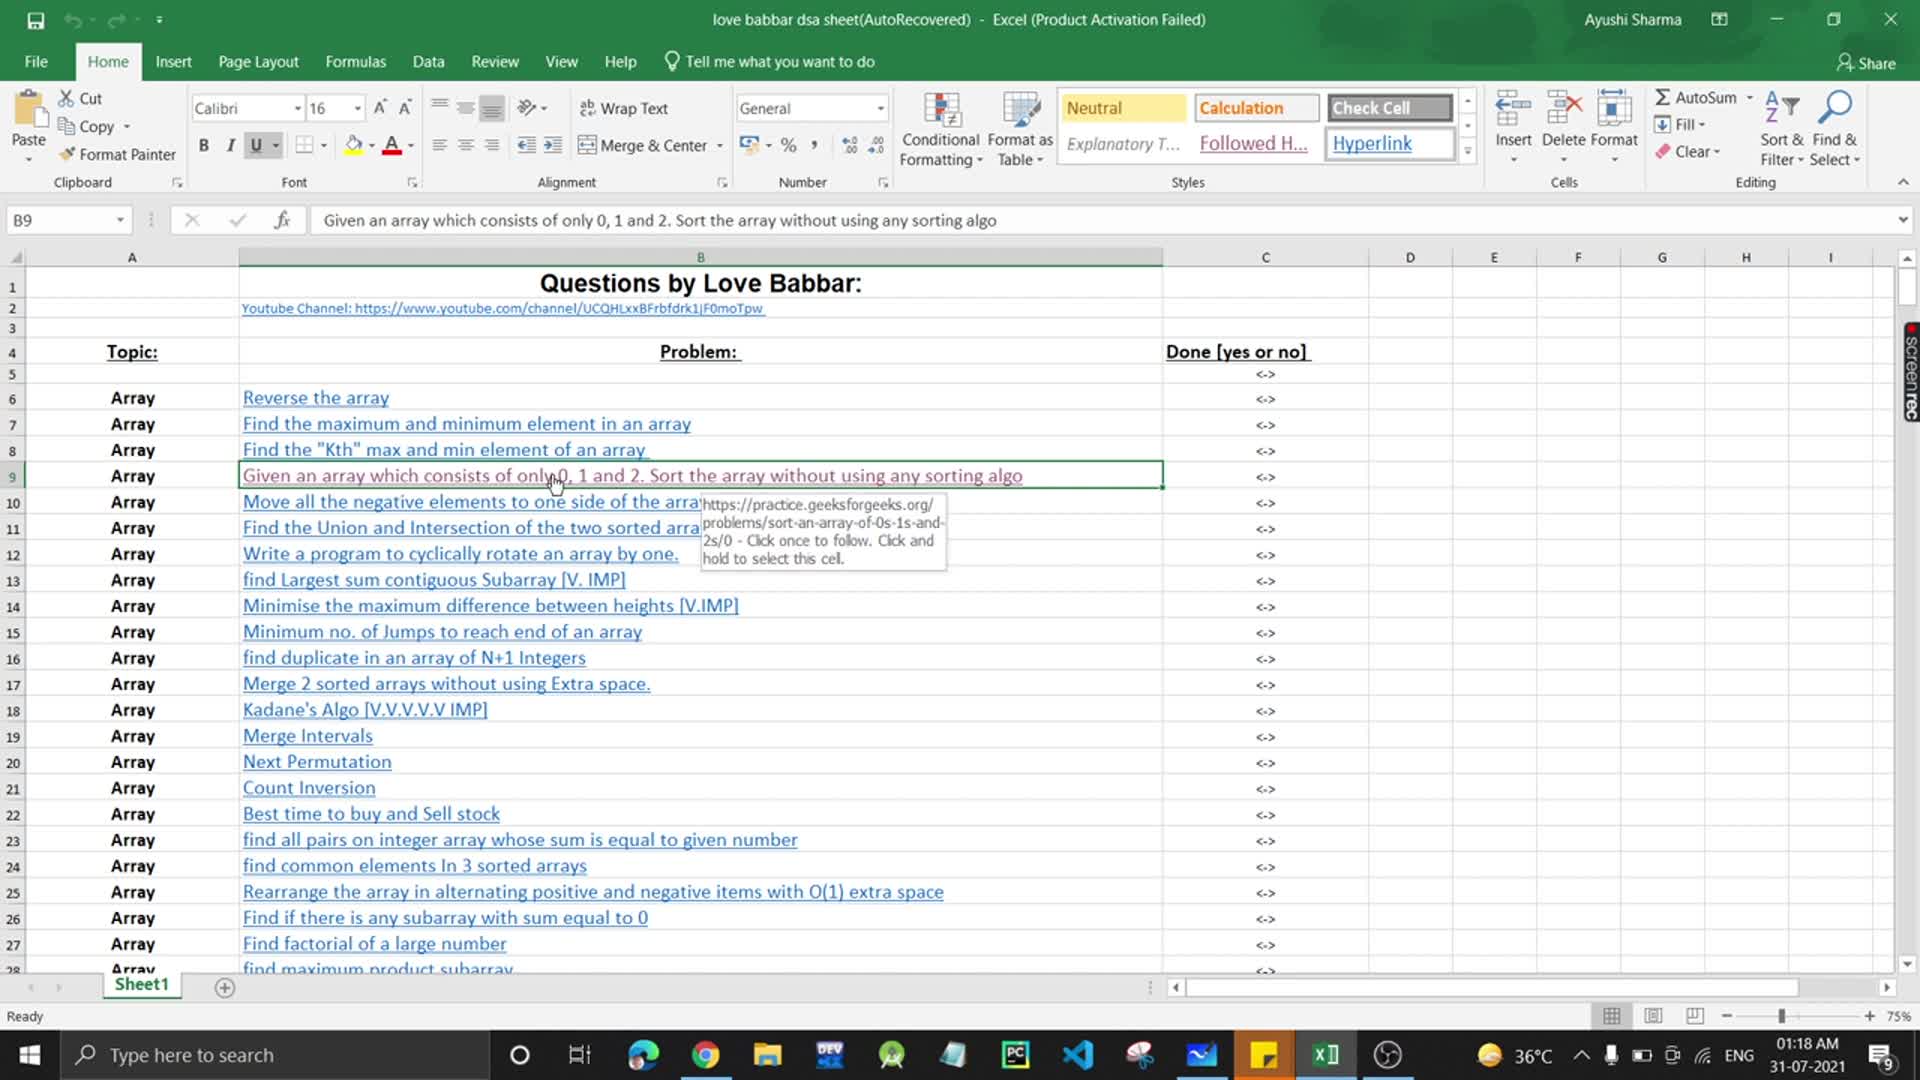Open the File menu
This screenshot has width=1920, height=1080.
click(x=36, y=62)
